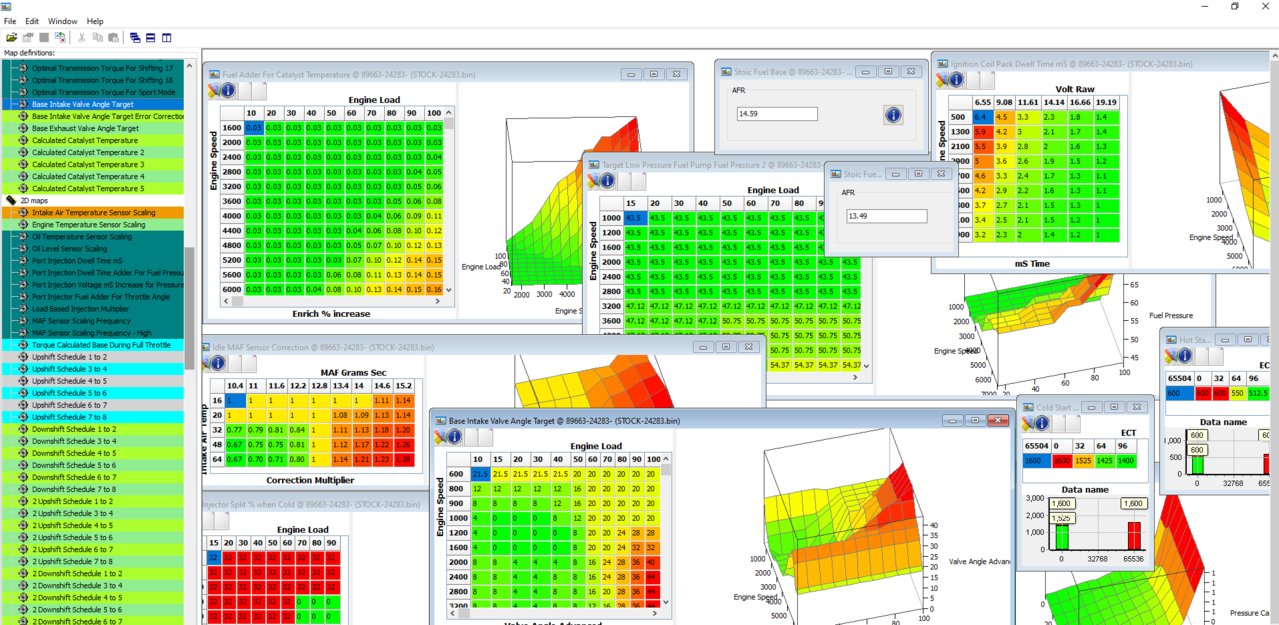Click info icon in Ignition Coil Pack Dwell Time window
The image size is (1279, 625).
pyautogui.click(x=956, y=79)
